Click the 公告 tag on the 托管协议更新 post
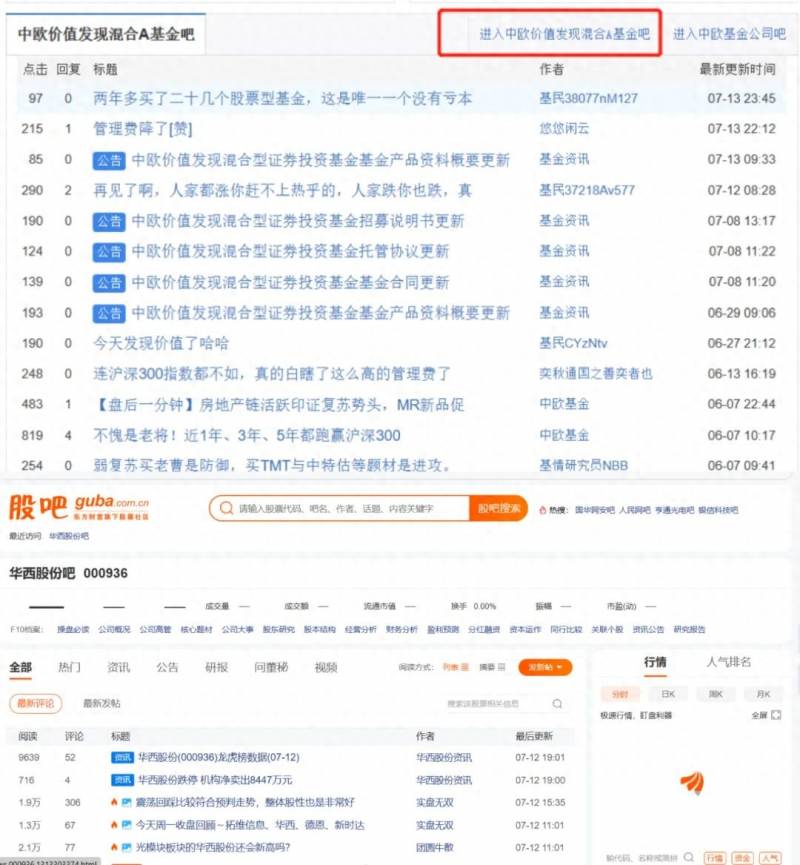This screenshot has width=800, height=865. tap(109, 252)
